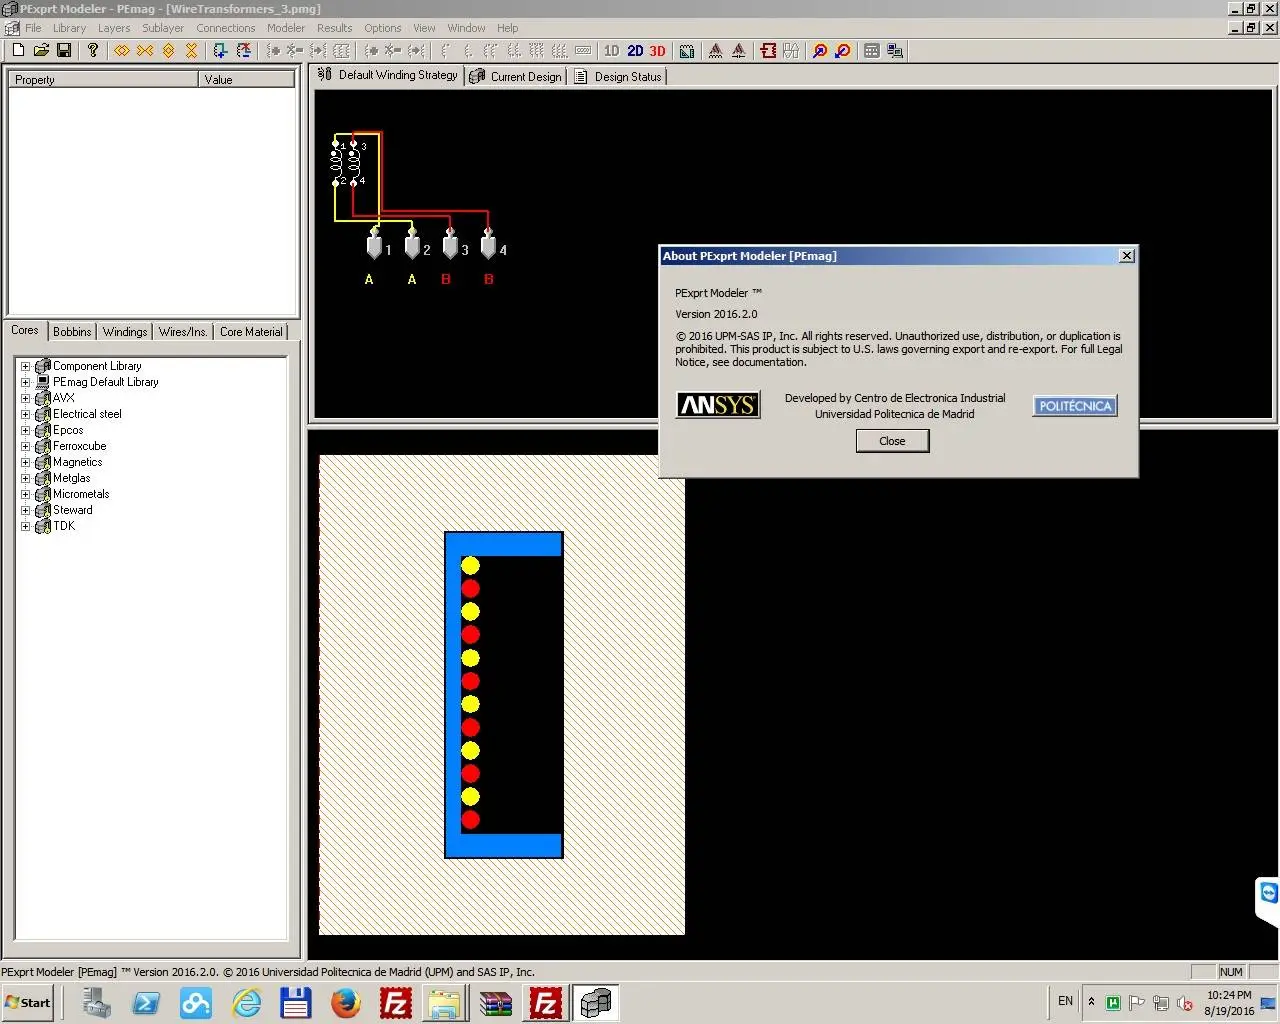The height and width of the screenshot is (1024, 1280).
Task: Click the first zoom magnifier toolbar icon
Action: 820,50
